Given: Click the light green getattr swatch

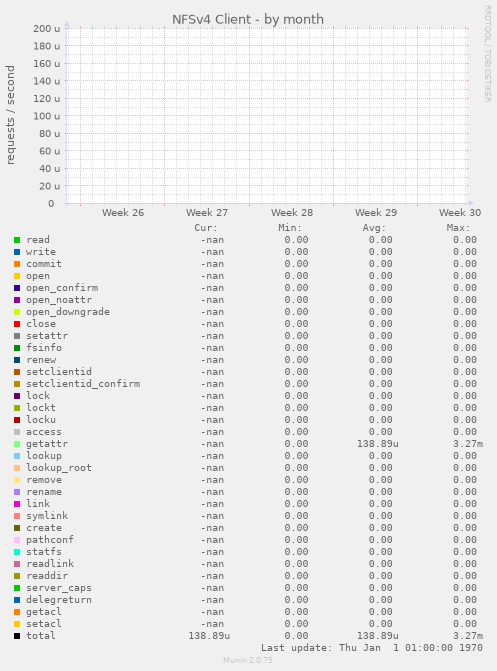Looking at the screenshot, I should (x=17, y=444).
